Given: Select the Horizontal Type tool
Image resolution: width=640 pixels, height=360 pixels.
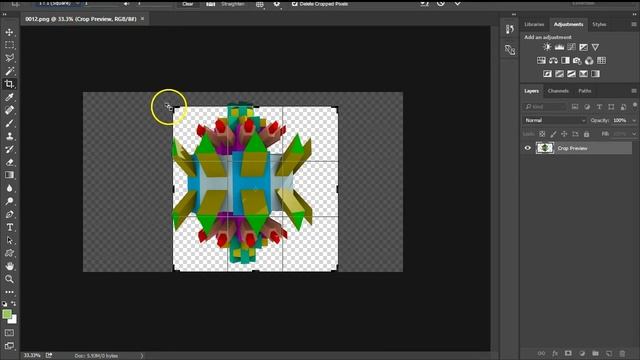Looking at the screenshot, I should [x=9, y=227].
